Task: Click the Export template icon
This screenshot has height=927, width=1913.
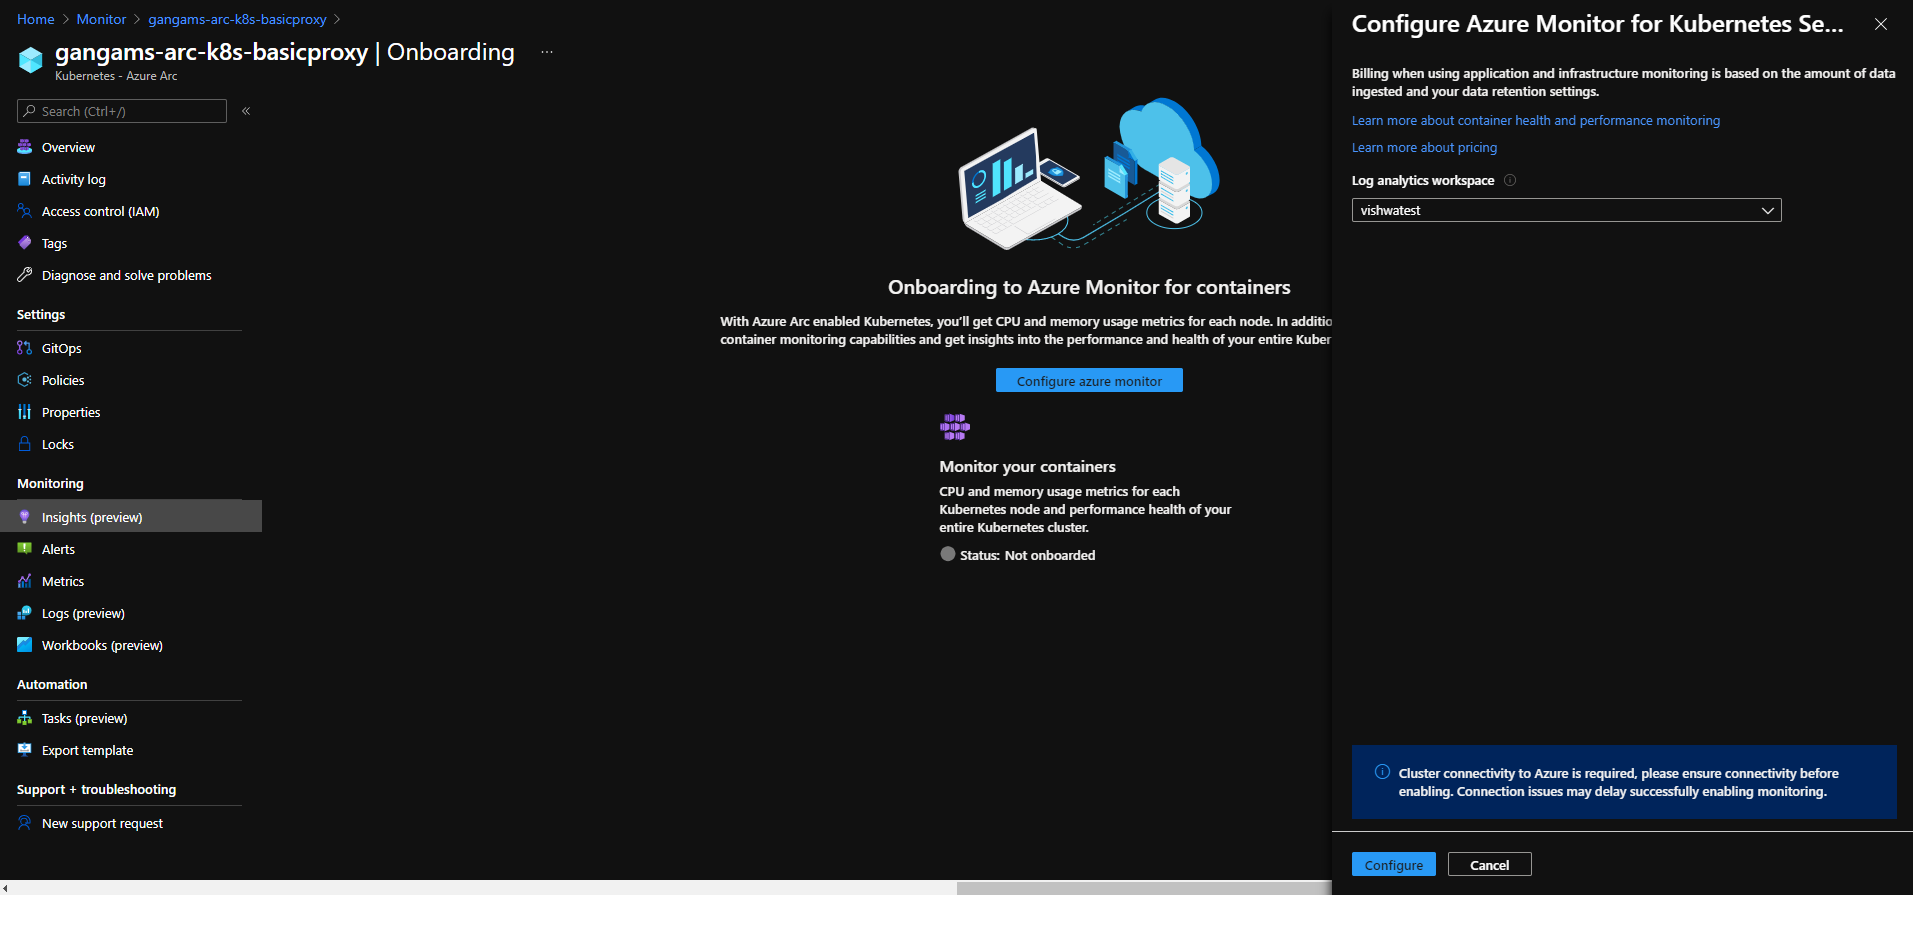Action: pos(25,750)
